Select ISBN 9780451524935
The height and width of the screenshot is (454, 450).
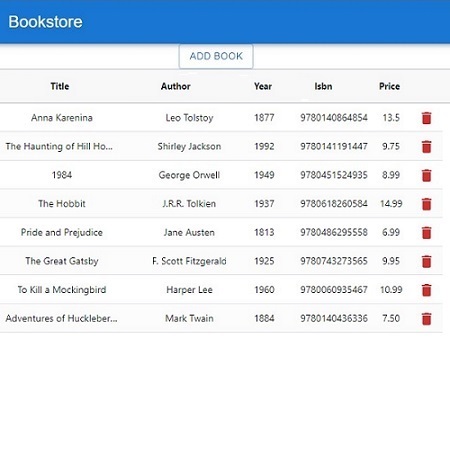(x=334, y=175)
